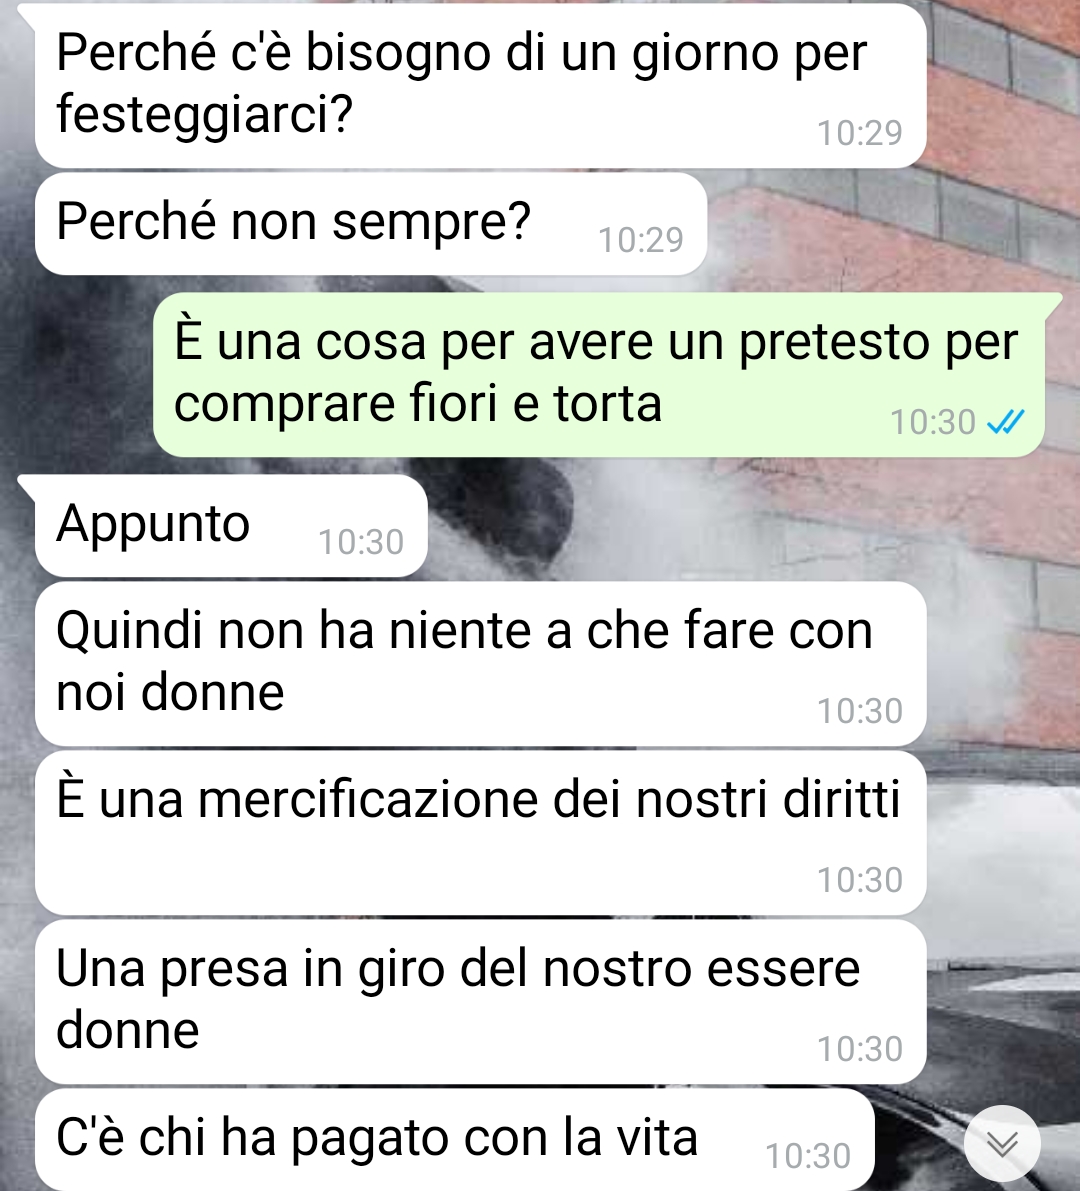Tap the scroll-to-bottom double chevron button
1080x1191 pixels.
pos(1002,1143)
